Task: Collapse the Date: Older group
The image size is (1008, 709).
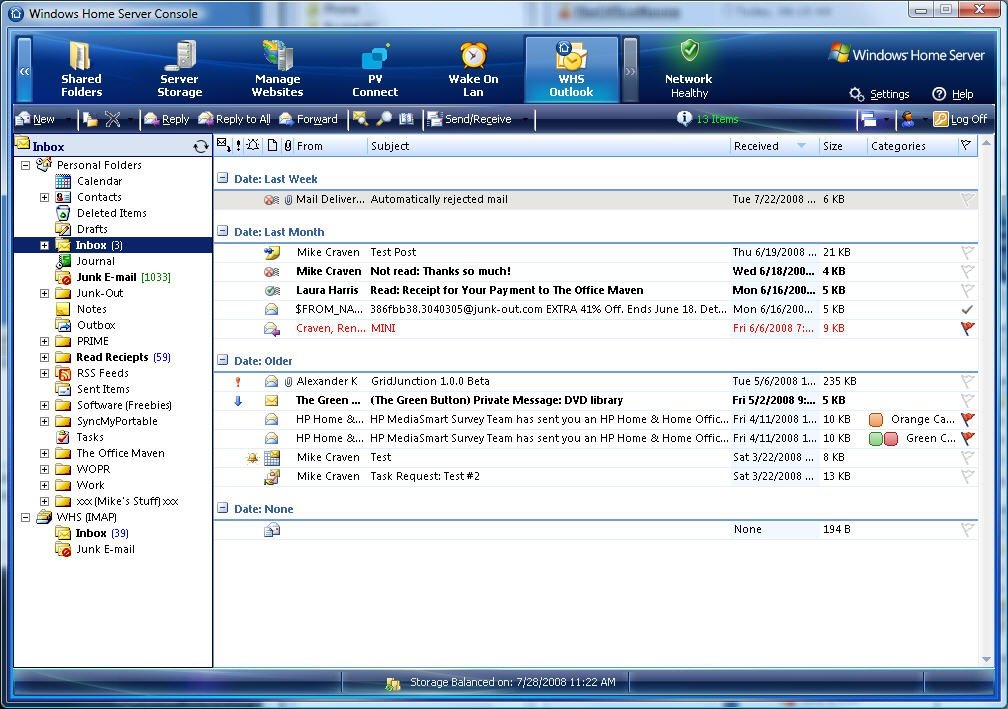Action: pos(222,360)
